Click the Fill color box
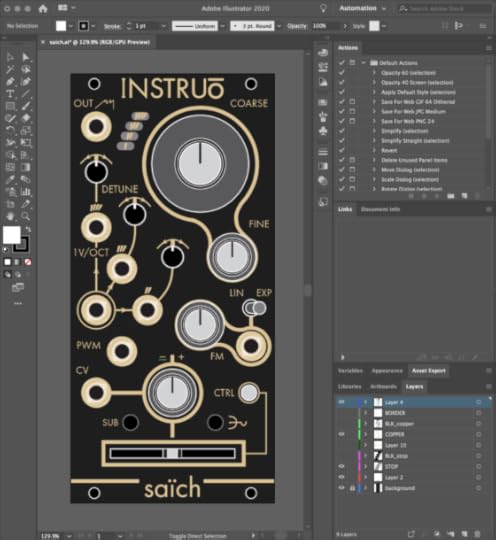Screen dimensions: 496x540 [11, 235]
